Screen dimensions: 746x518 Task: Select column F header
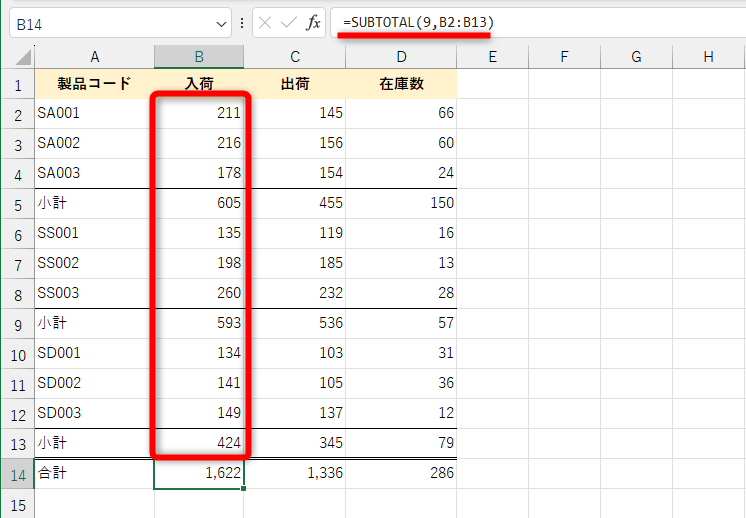point(564,57)
